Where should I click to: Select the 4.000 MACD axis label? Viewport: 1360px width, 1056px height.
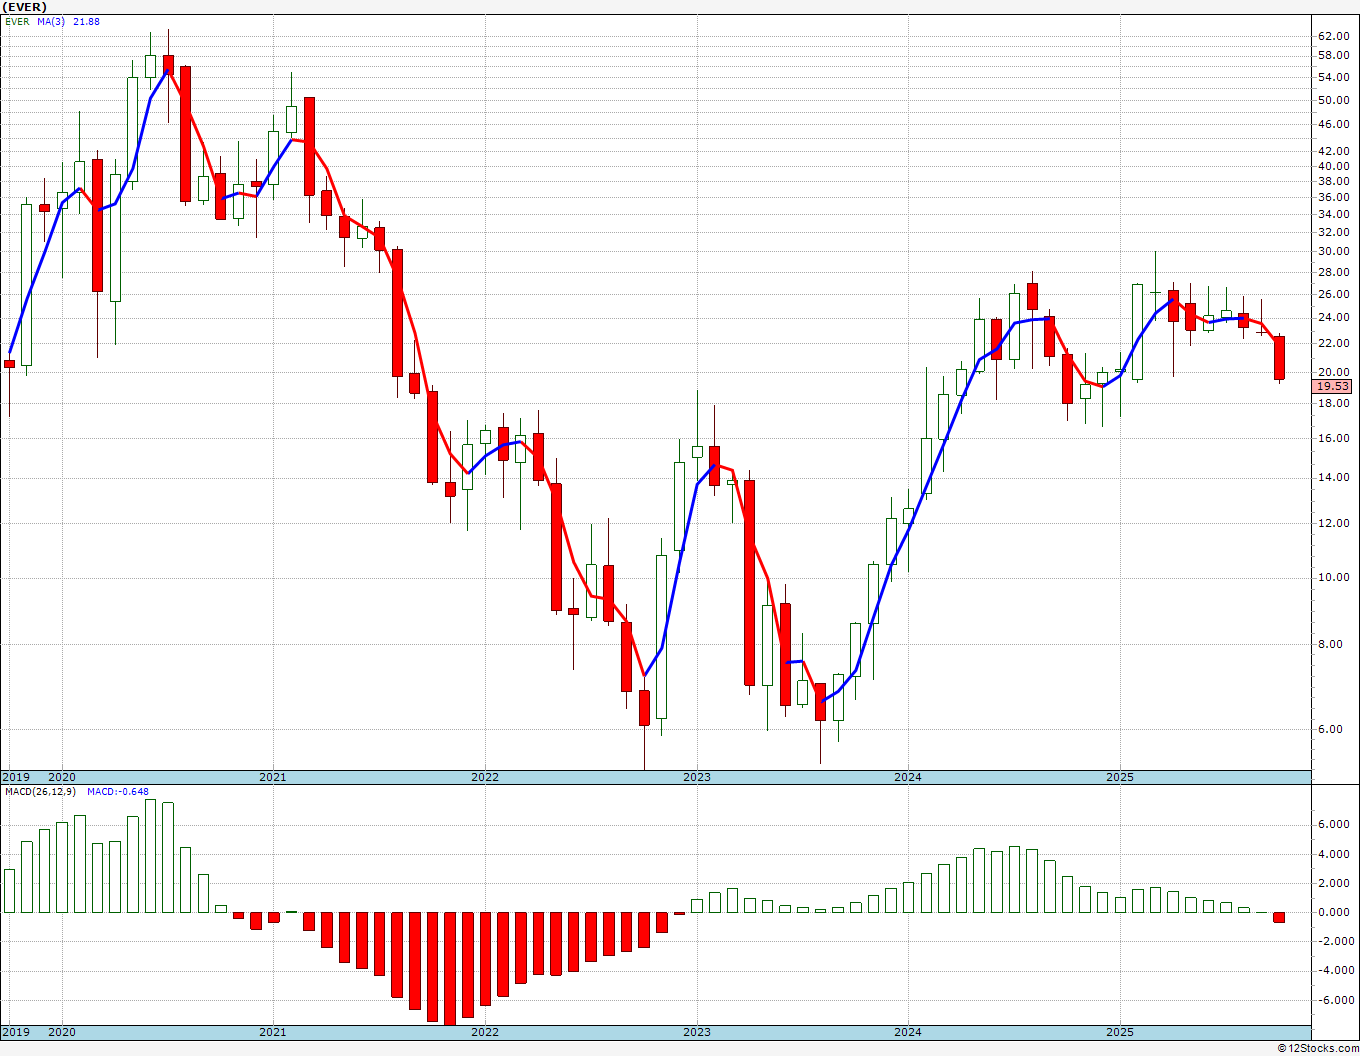(x=1335, y=854)
